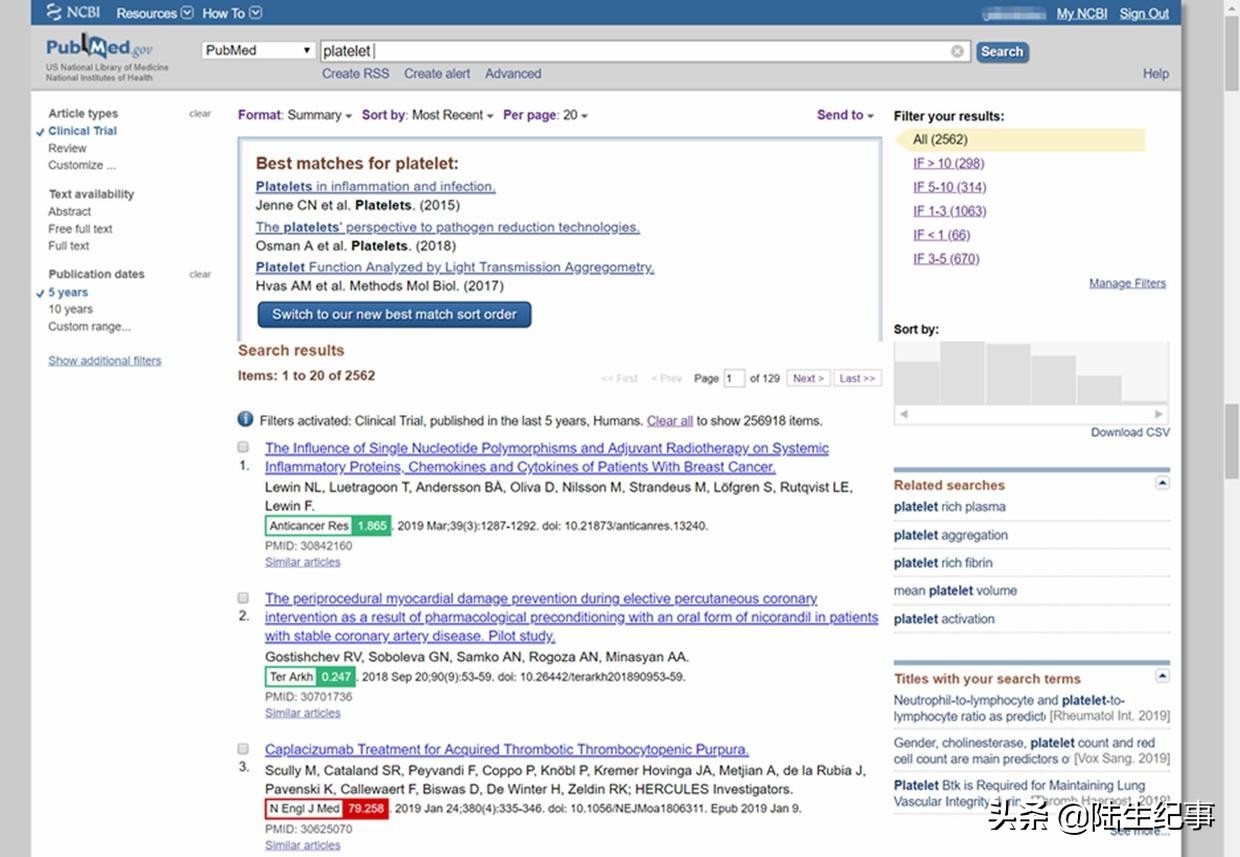Clear the Article types filters
Viewport: 1240px width, 857px height.
pyautogui.click(x=200, y=114)
